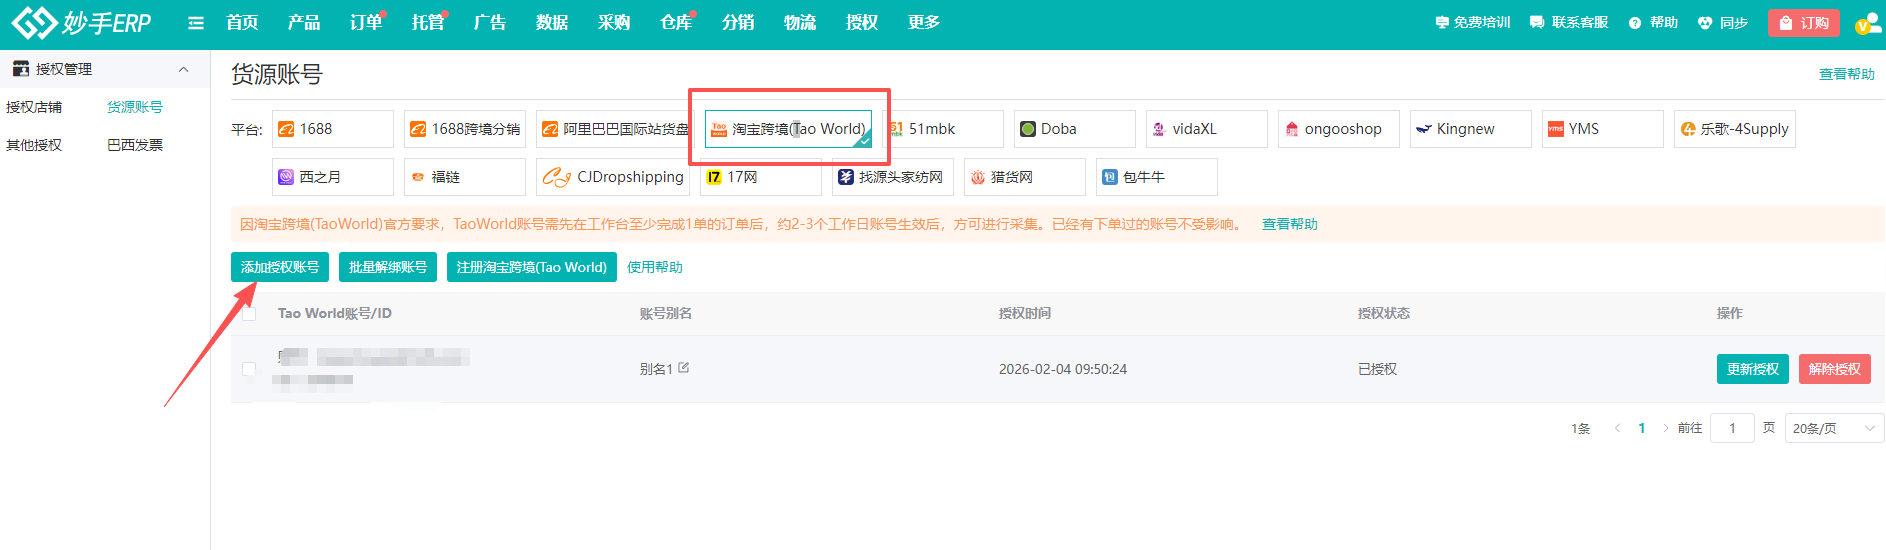Select the 51mbk platform
1886x550 pixels.
point(943,129)
